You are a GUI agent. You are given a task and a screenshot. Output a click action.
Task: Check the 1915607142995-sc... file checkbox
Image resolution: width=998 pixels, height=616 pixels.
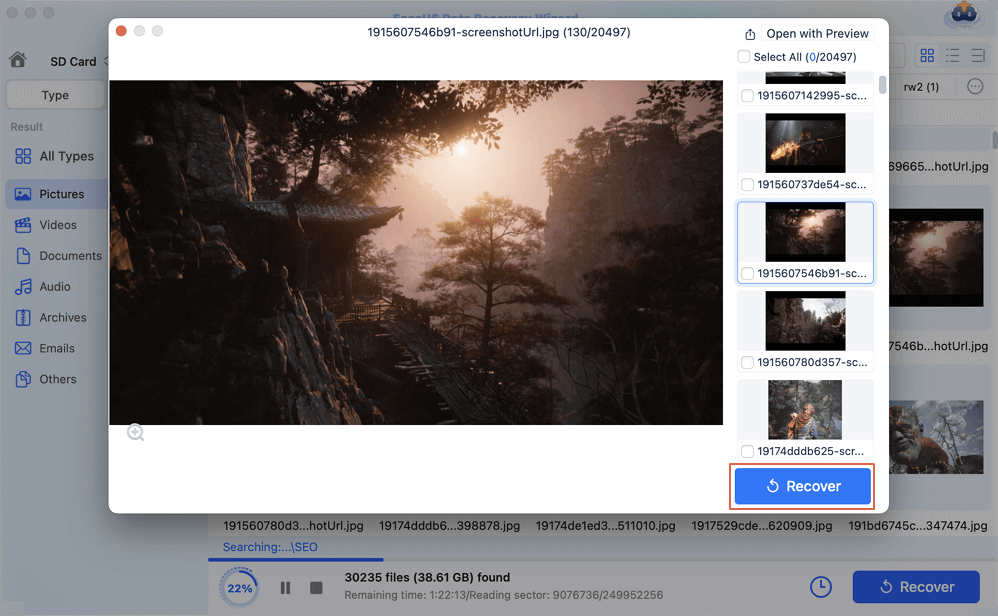747,95
